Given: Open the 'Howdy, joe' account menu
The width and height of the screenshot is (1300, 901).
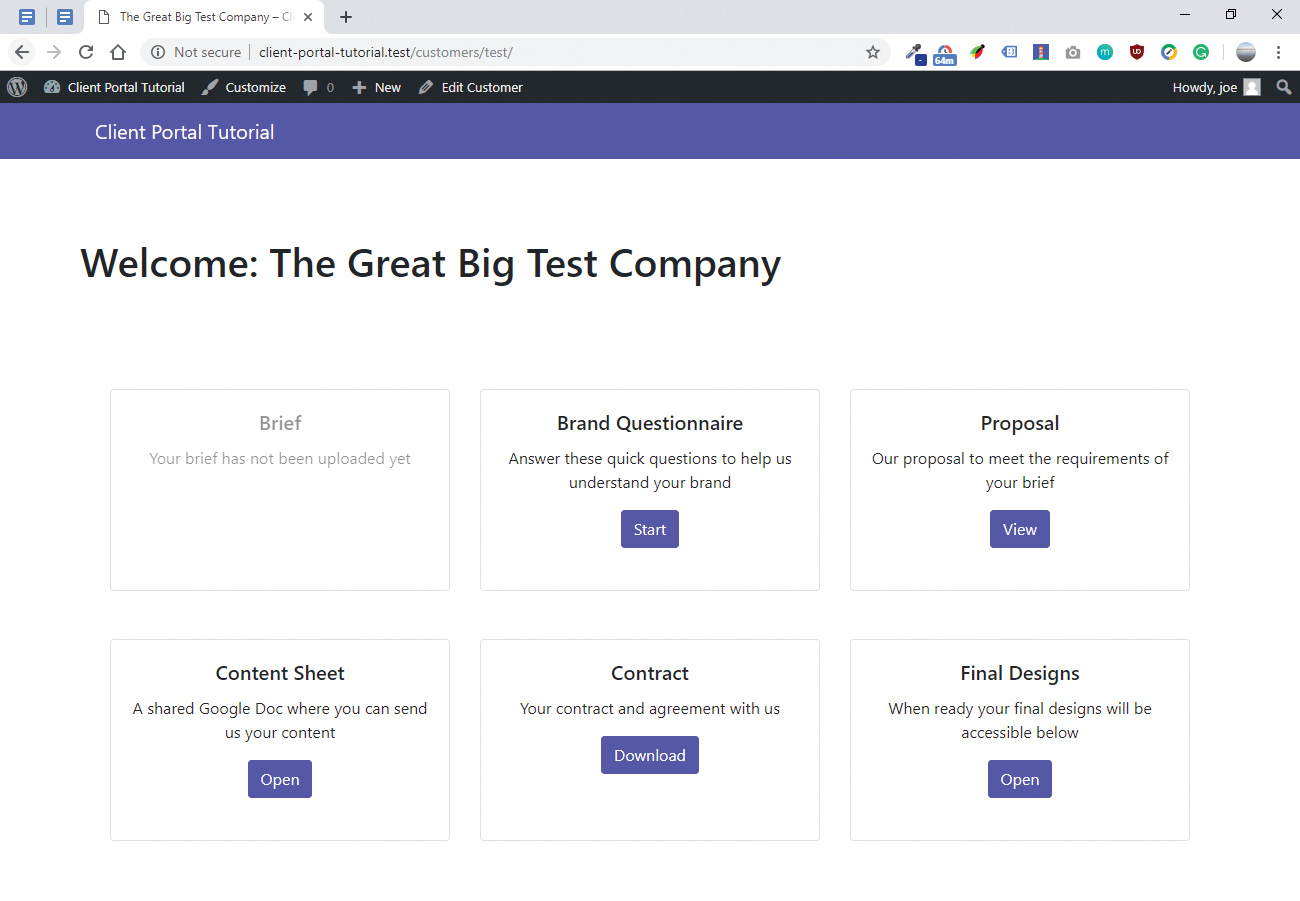Looking at the screenshot, I should 1207,87.
